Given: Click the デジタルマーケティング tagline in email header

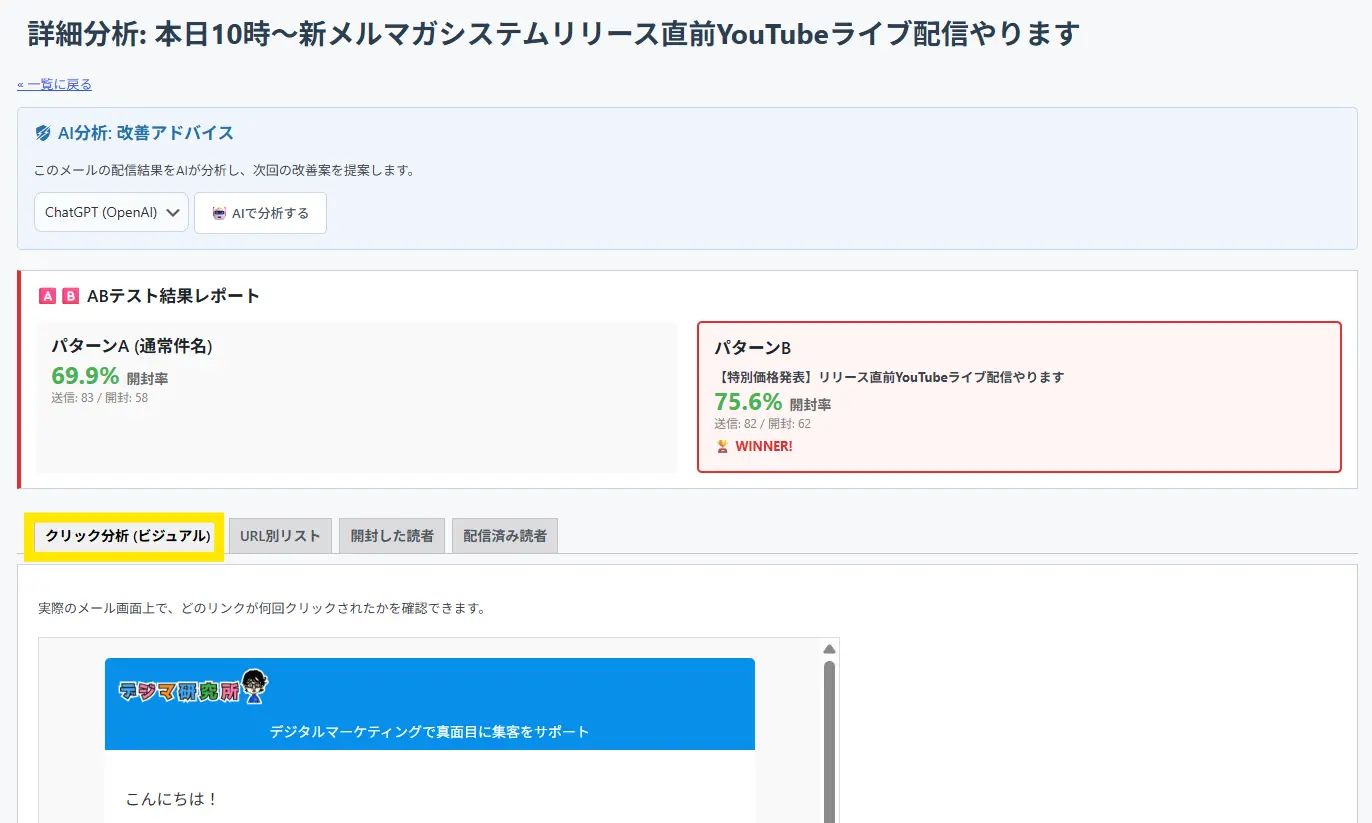Looking at the screenshot, I should 429,732.
